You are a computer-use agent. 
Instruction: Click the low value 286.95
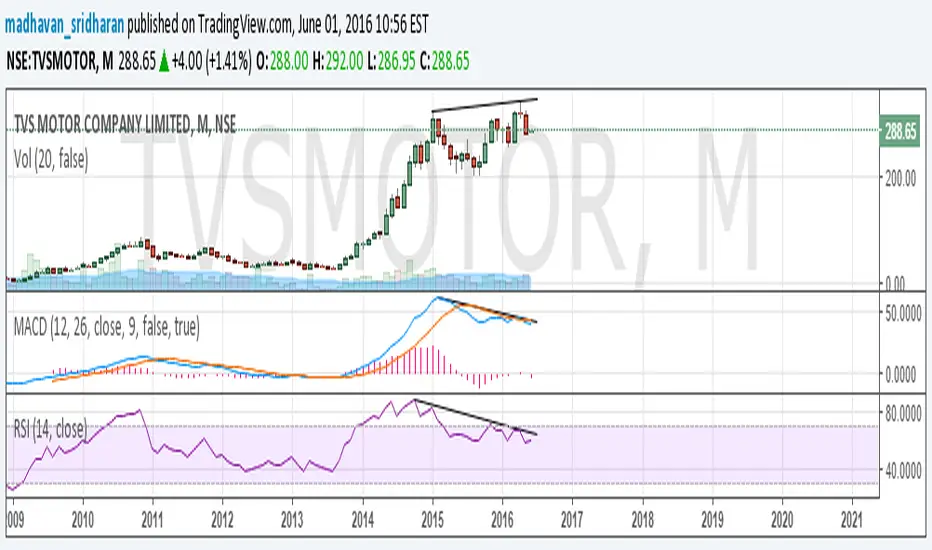(x=396, y=61)
